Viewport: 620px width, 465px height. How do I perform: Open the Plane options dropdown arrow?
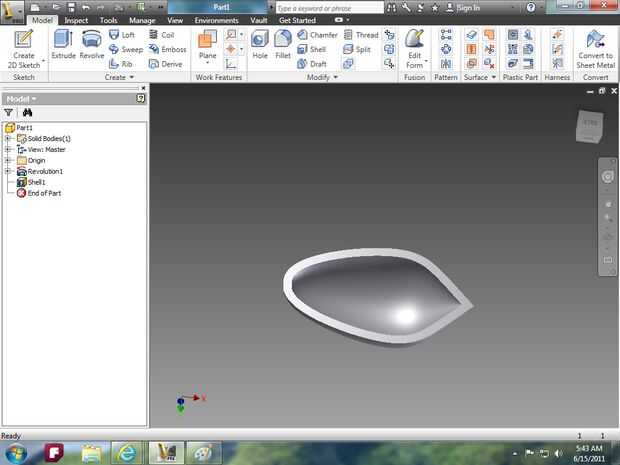[x=208, y=63]
